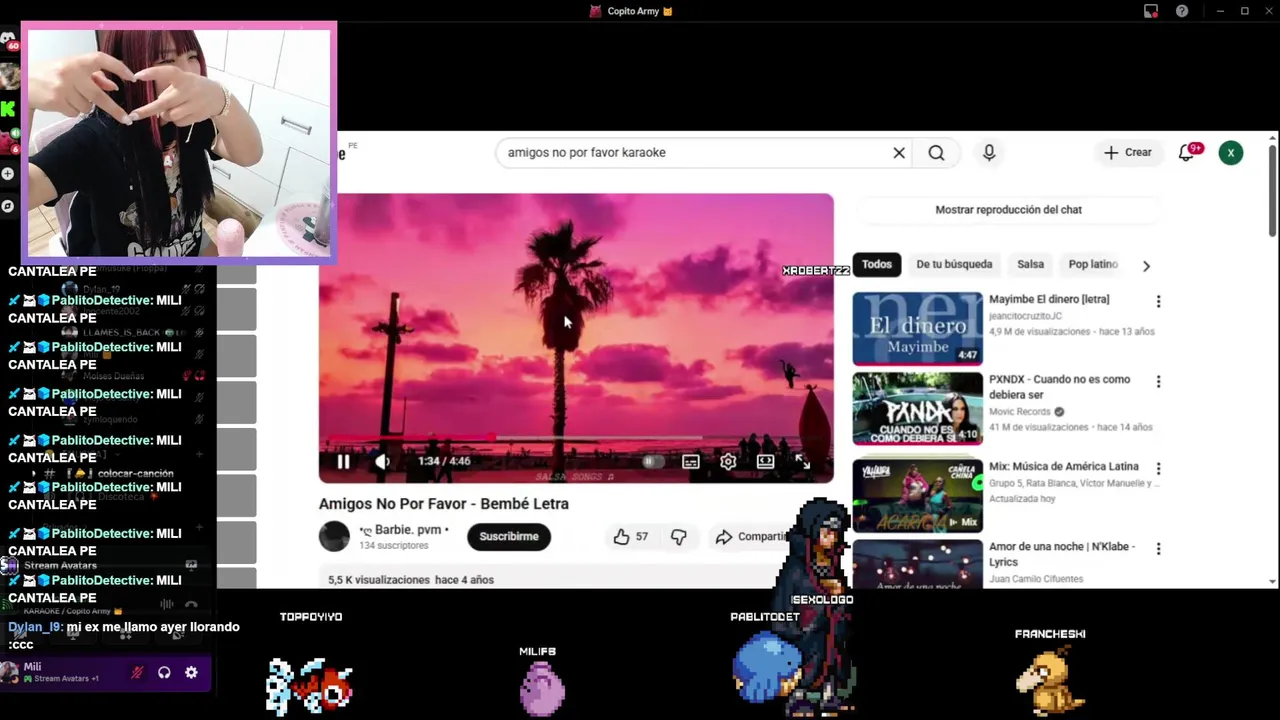Click Mostrar reproducción del chat

click(1008, 210)
